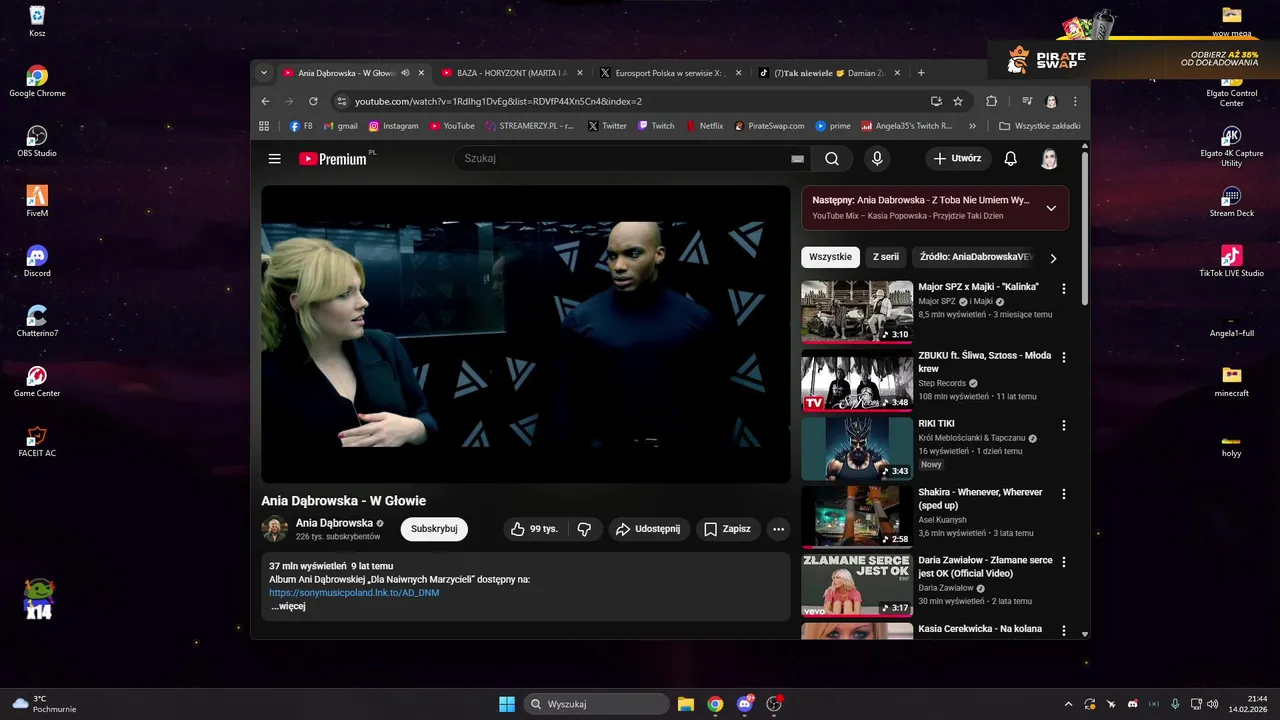
Task: Open File Explorer from the taskbar
Action: pyautogui.click(x=686, y=704)
